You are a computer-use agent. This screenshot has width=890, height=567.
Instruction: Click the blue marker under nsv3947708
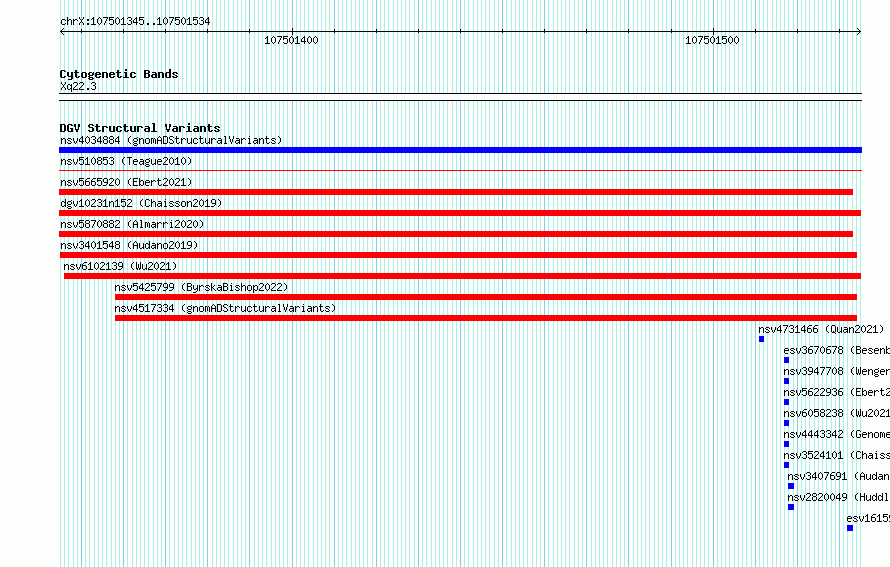[x=787, y=381]
